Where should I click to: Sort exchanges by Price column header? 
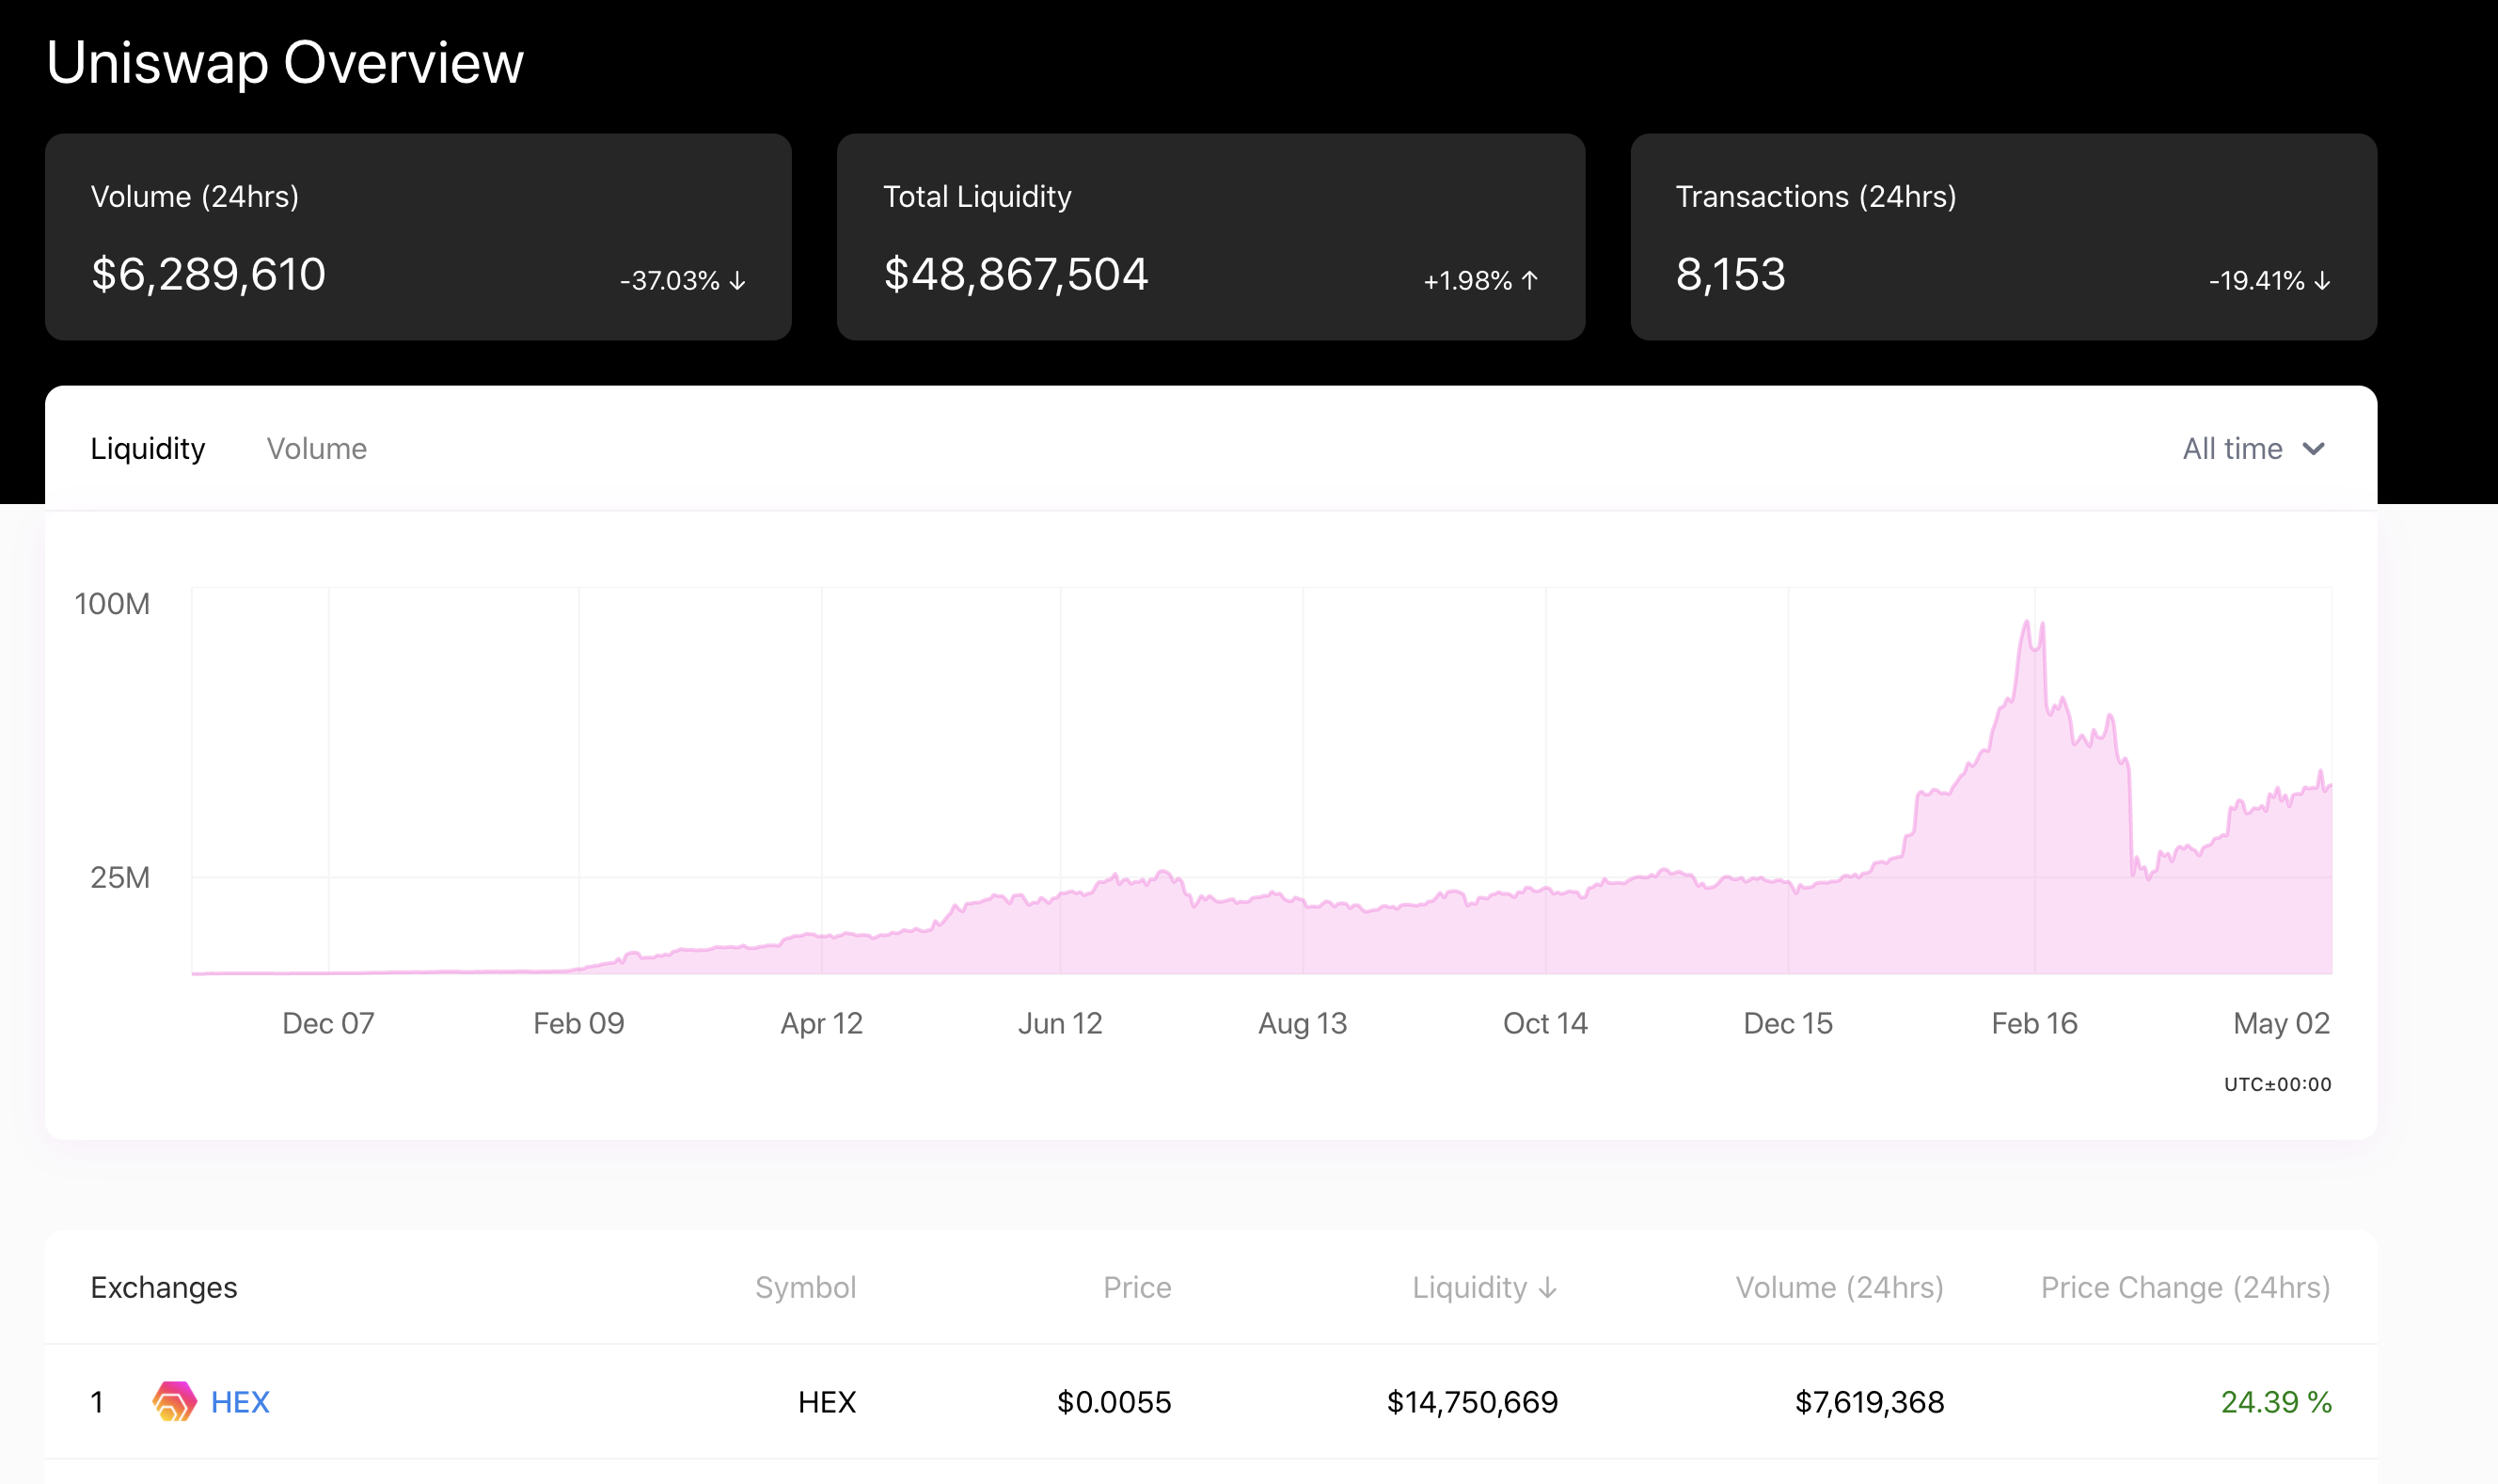tap(1137, 1288)
